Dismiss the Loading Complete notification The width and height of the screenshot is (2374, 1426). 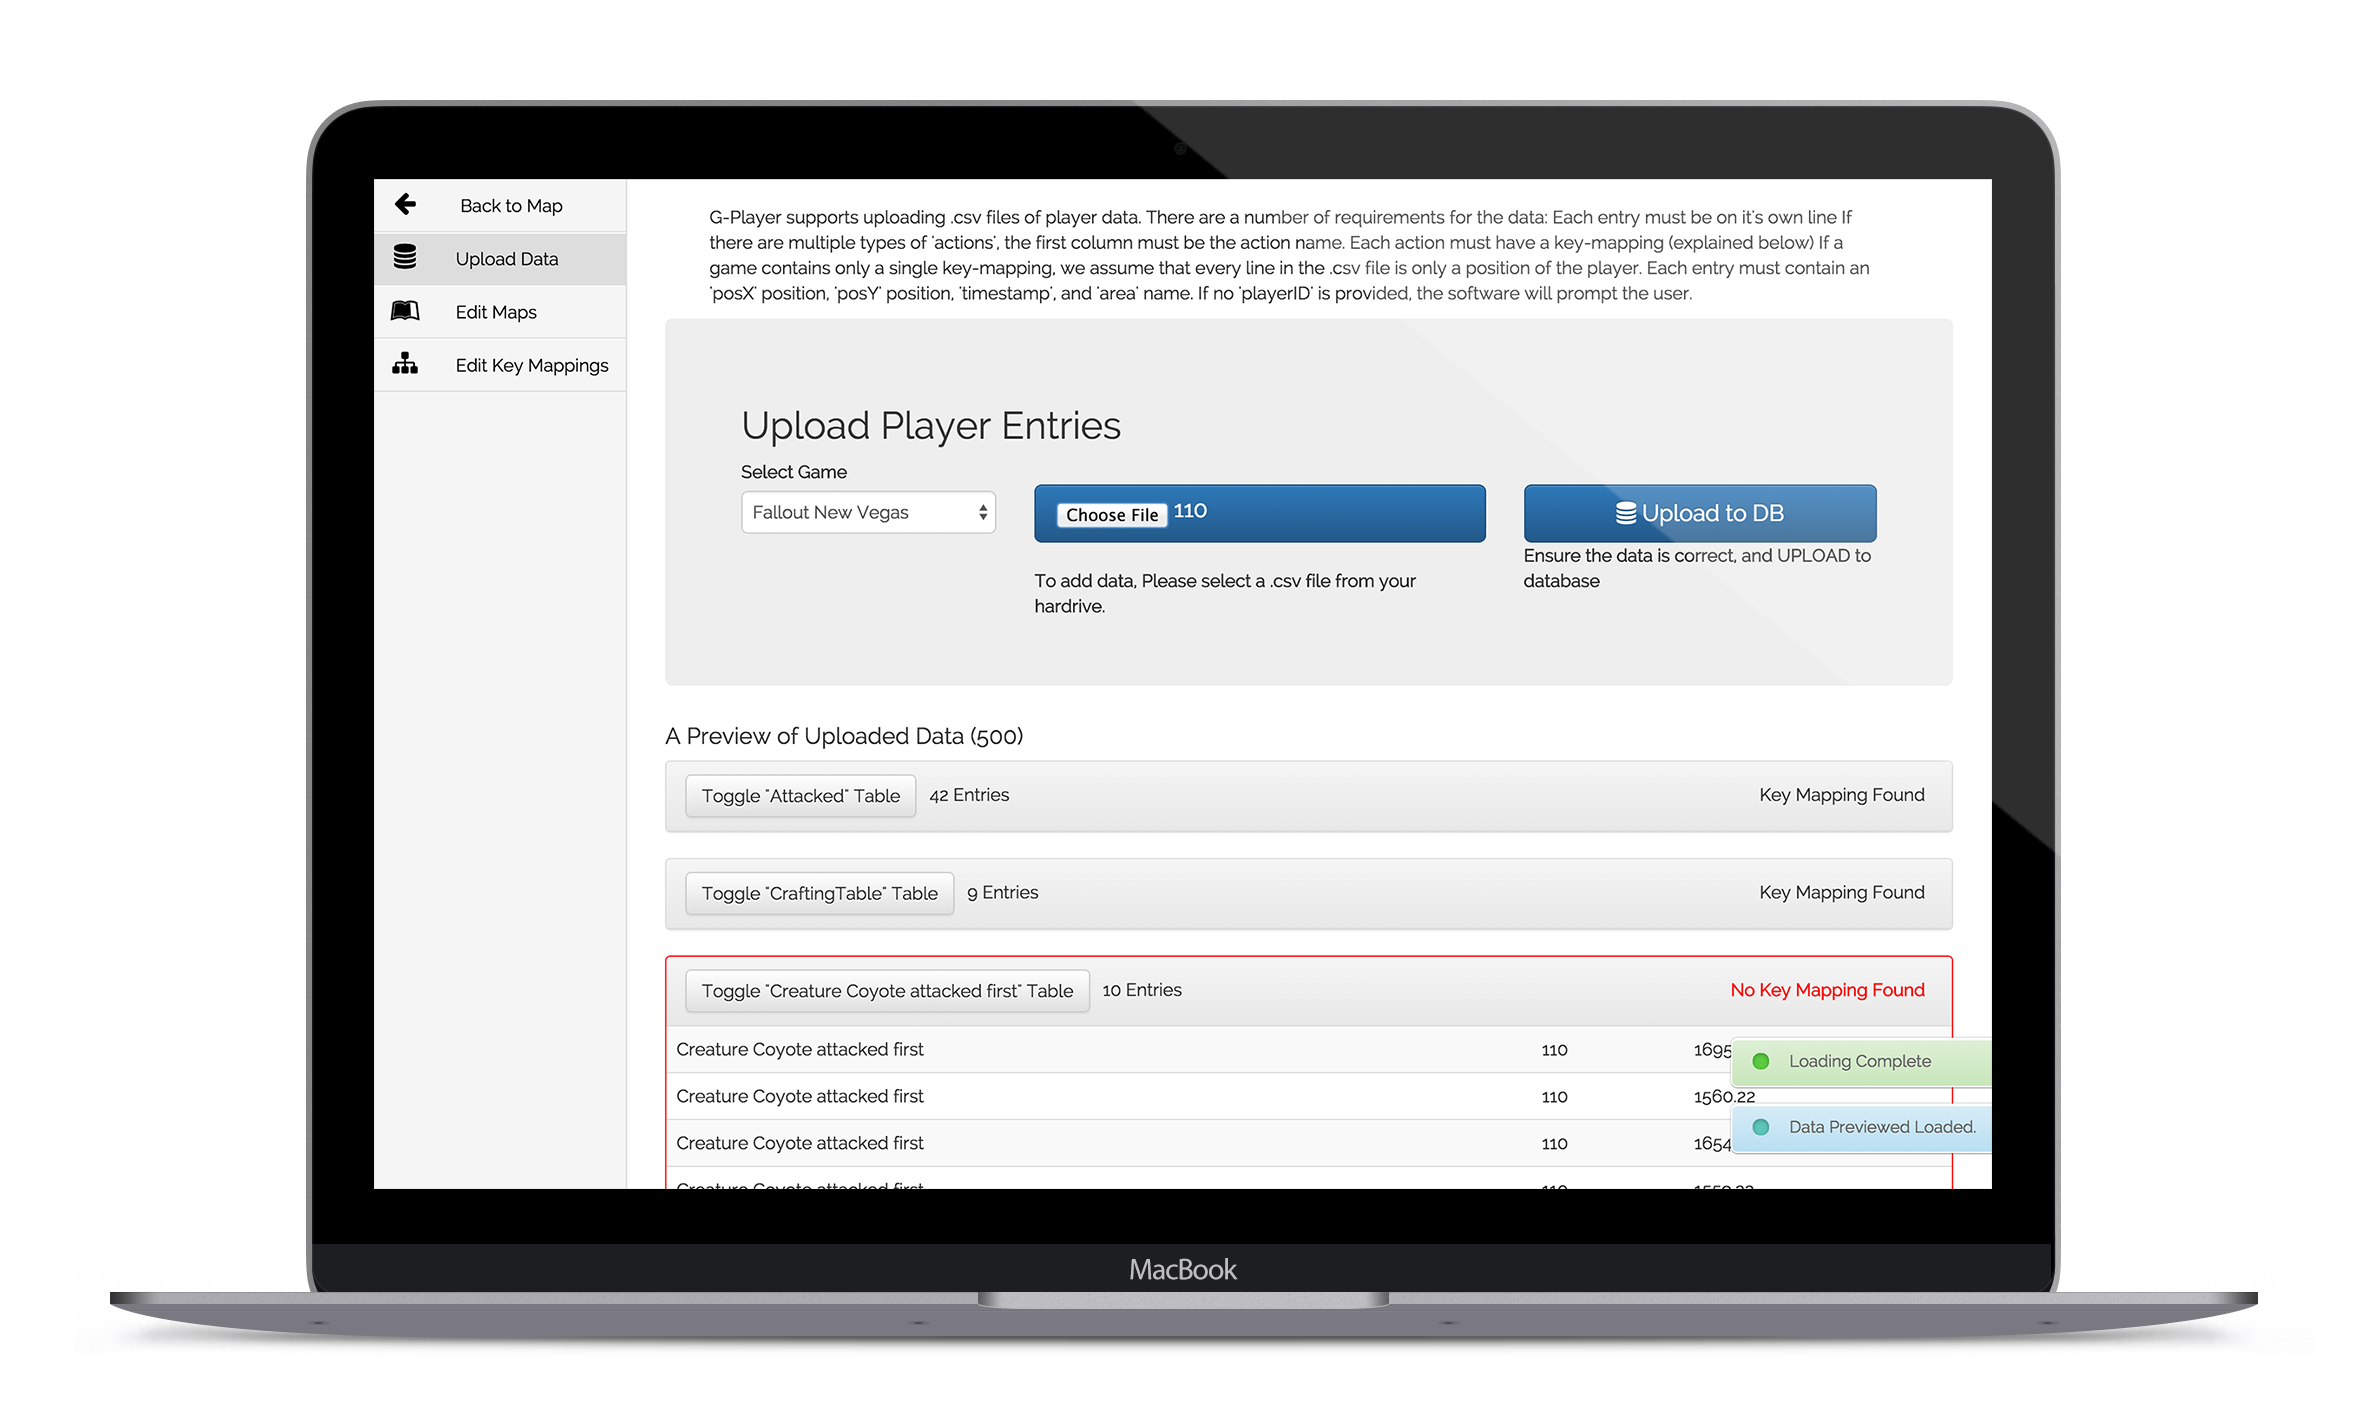point(1860,1061)
